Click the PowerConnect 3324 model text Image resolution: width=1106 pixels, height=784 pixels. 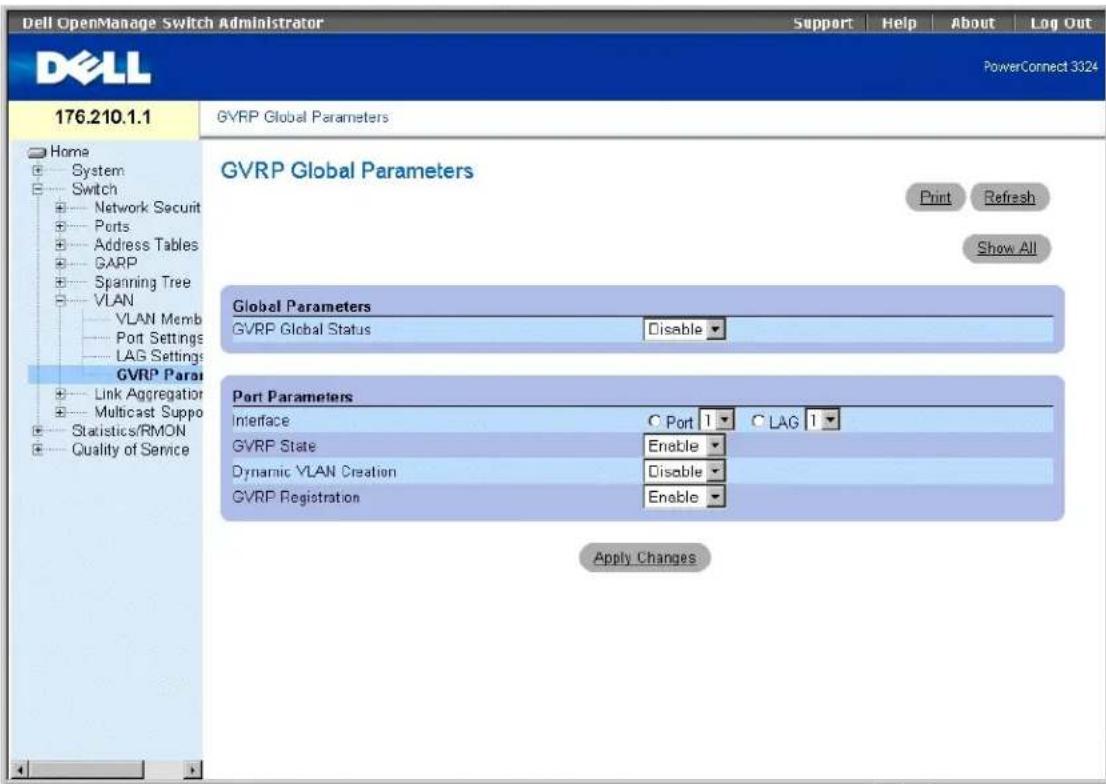[1040, 66]
